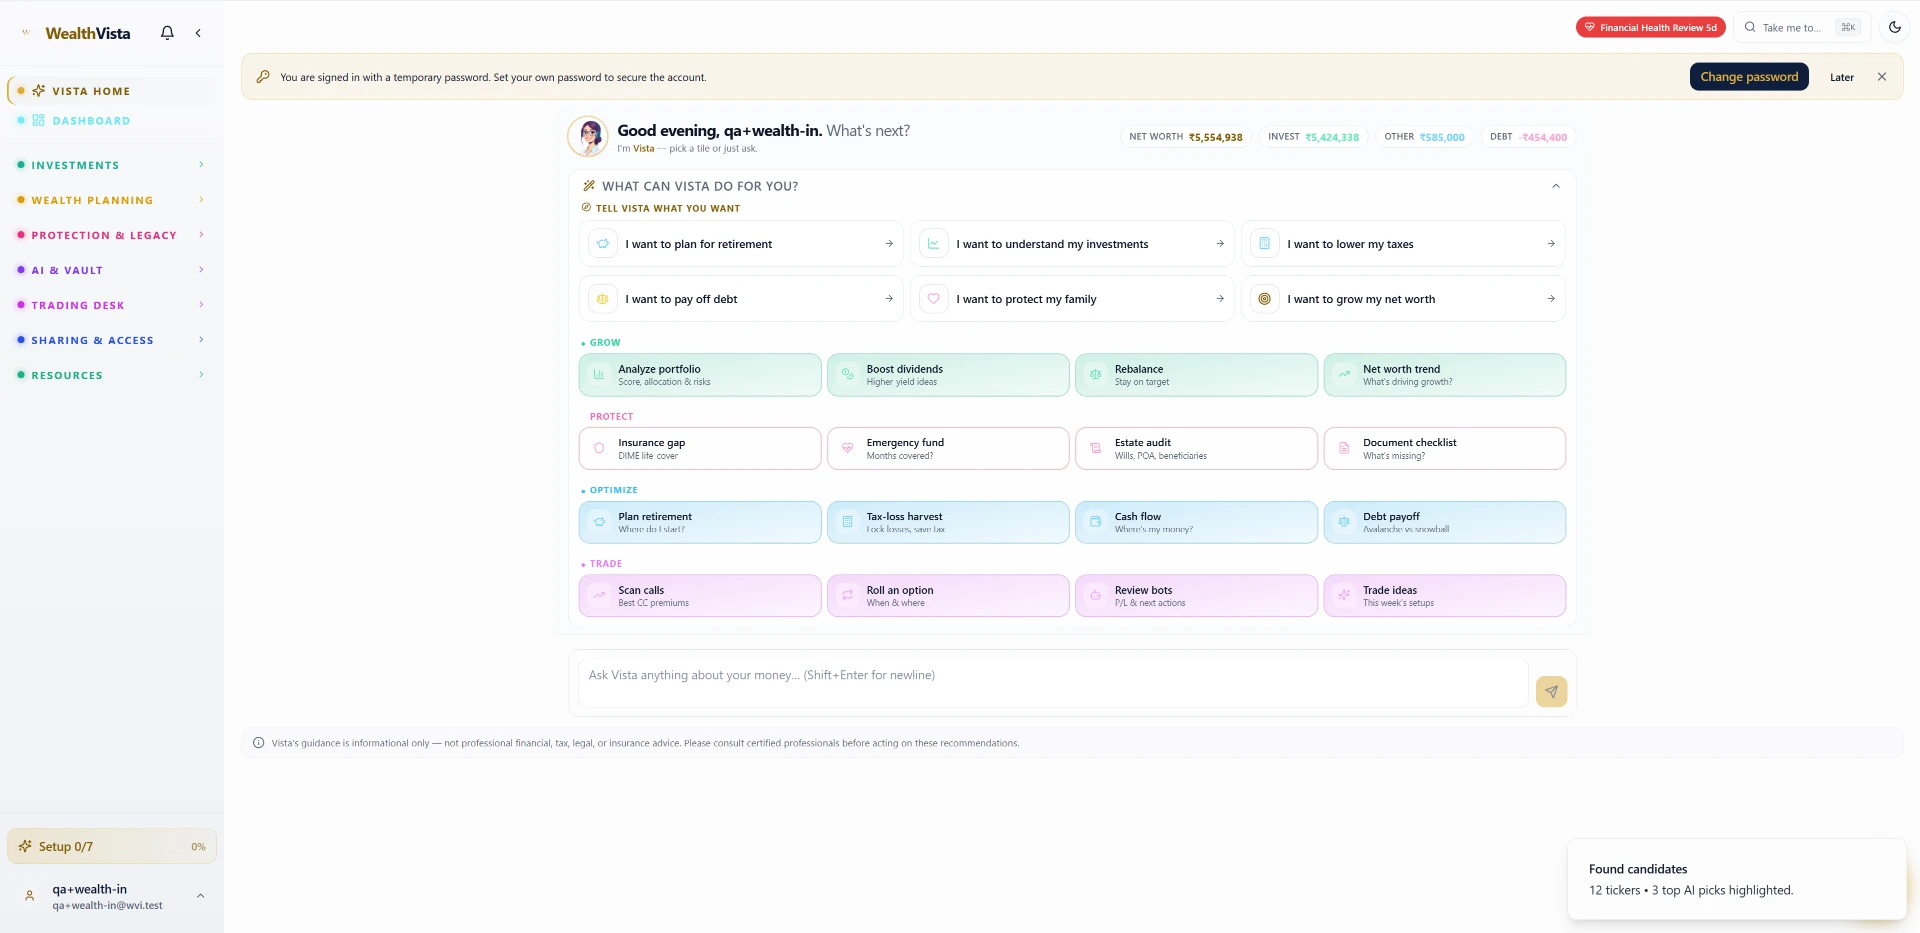Select 'I want to grow my net worth'

pos(1403,299)
